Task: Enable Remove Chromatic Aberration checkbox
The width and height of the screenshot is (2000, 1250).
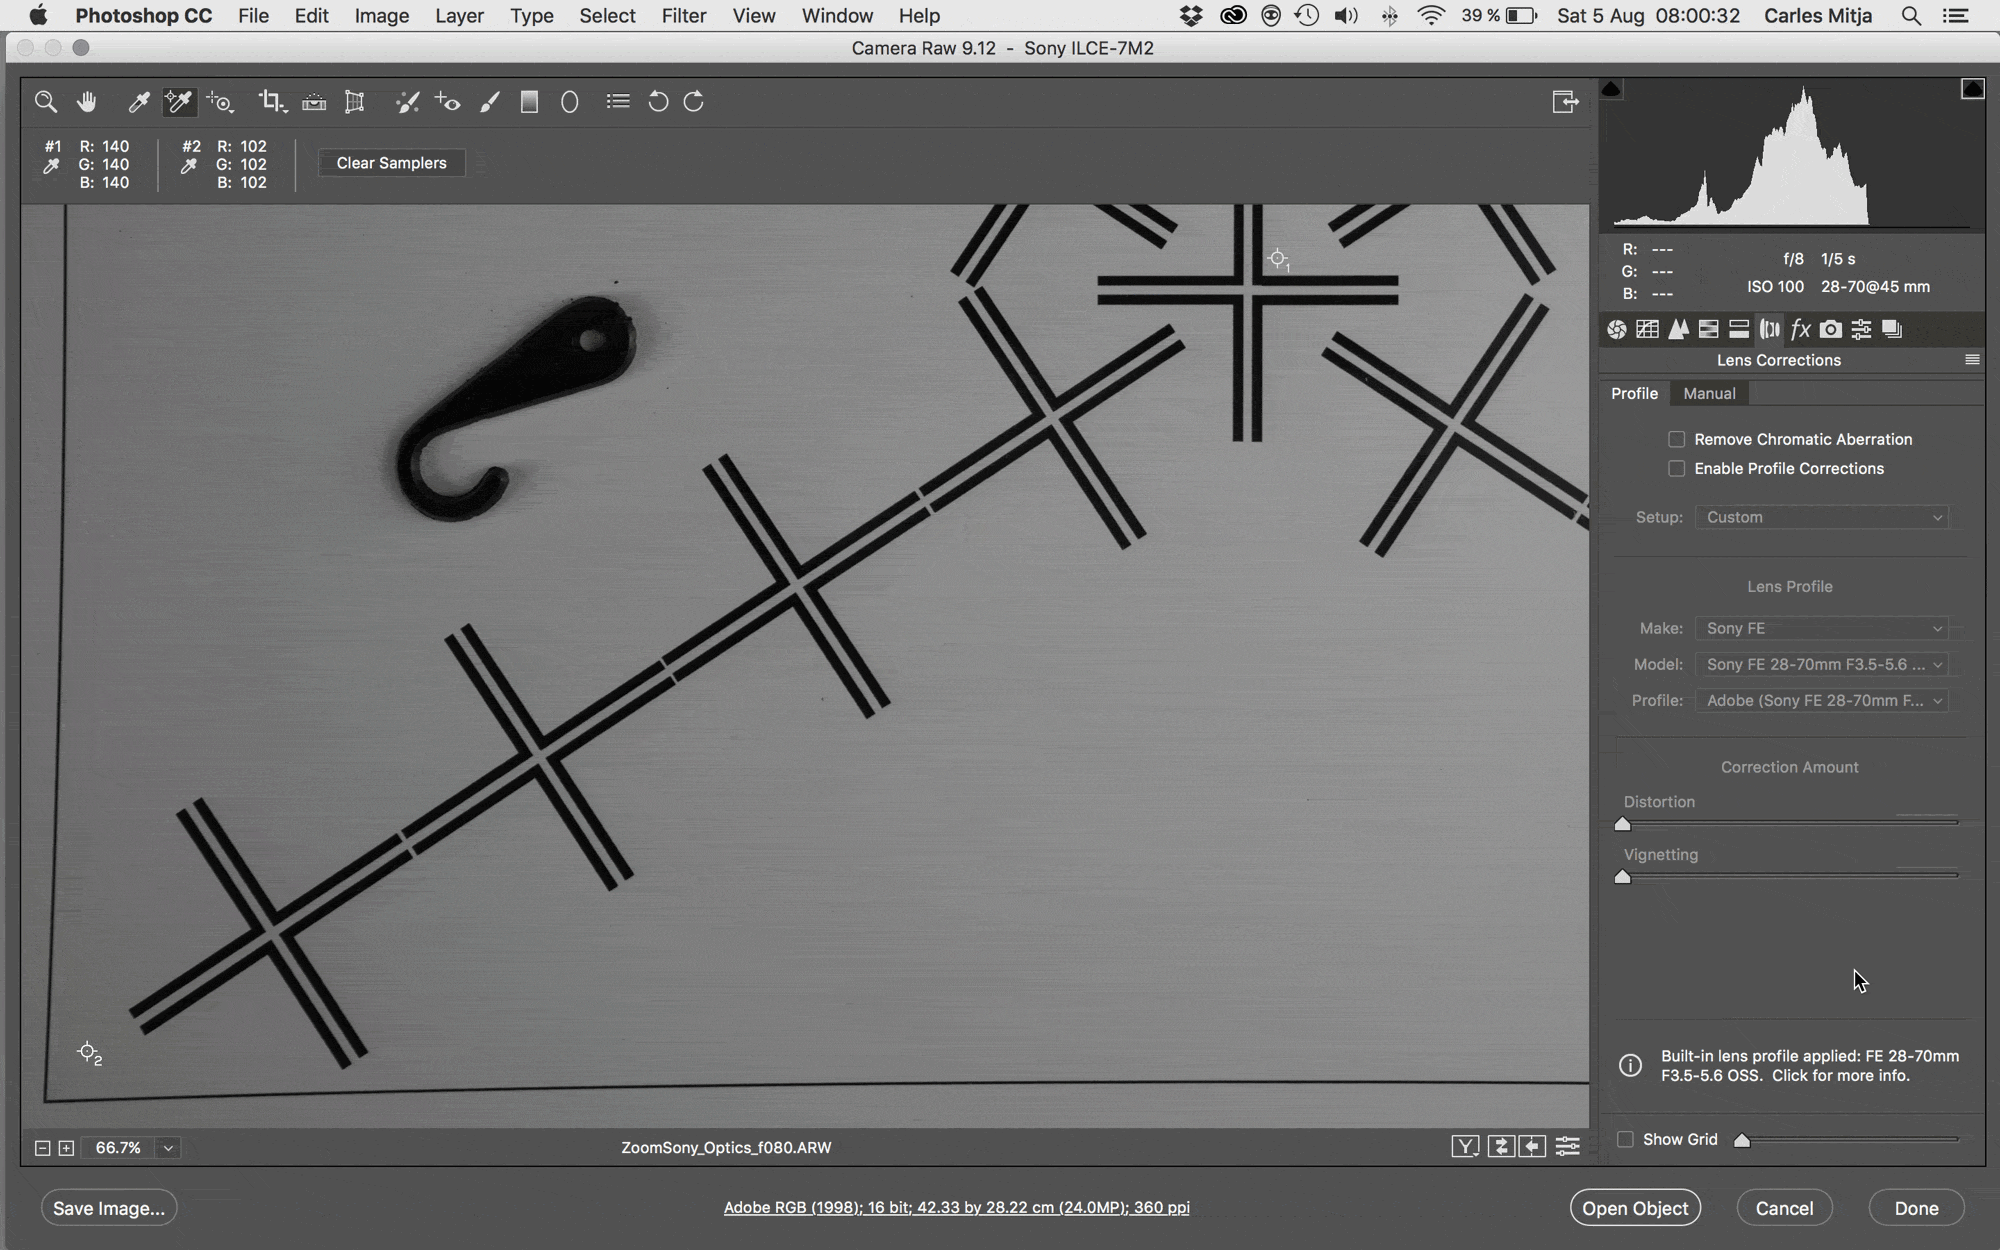Action: tap(1677, 439)
